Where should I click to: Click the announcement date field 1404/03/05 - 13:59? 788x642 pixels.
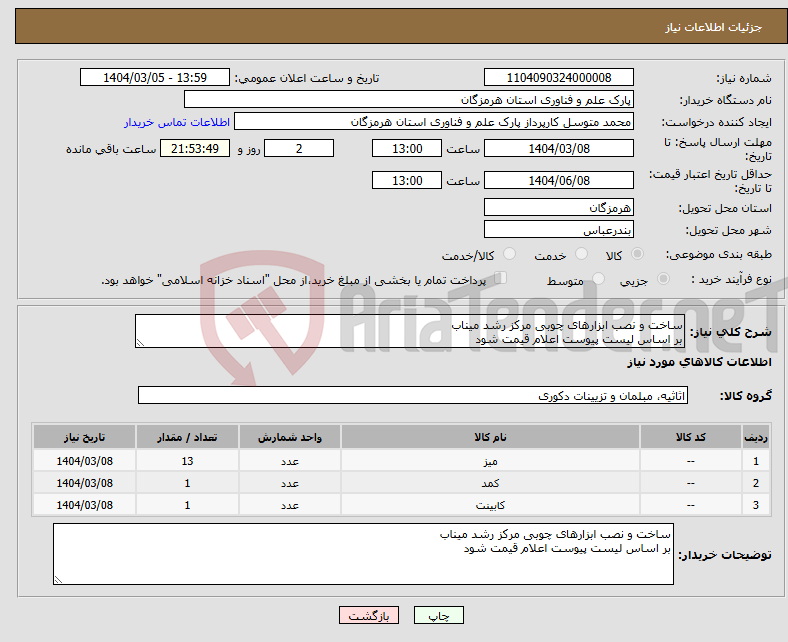click(155, 77)
